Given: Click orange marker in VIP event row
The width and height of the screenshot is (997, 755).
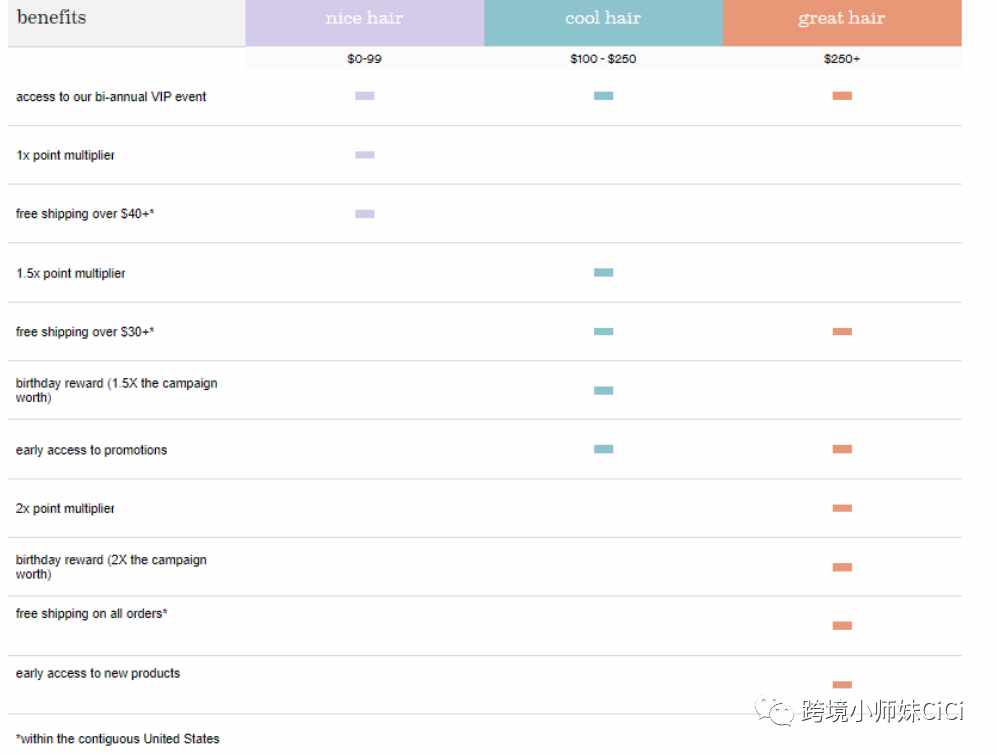Looking at the screenshot, I should pos(842,96).
